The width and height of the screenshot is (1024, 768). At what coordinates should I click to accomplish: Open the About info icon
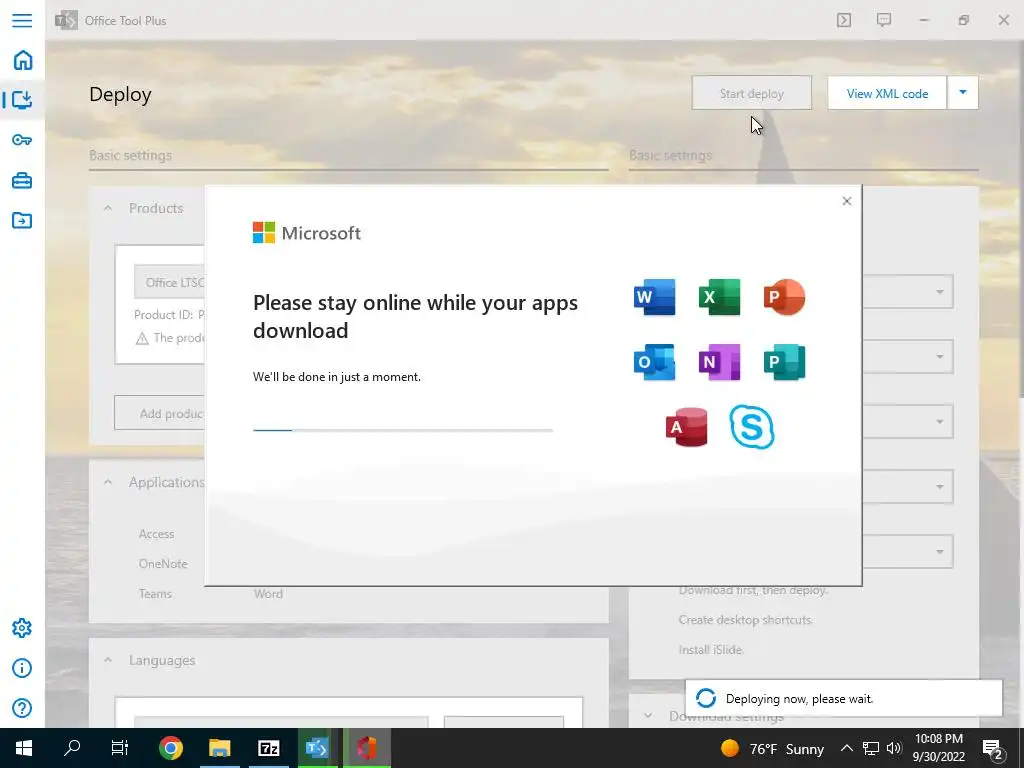[x=22, y=668]
